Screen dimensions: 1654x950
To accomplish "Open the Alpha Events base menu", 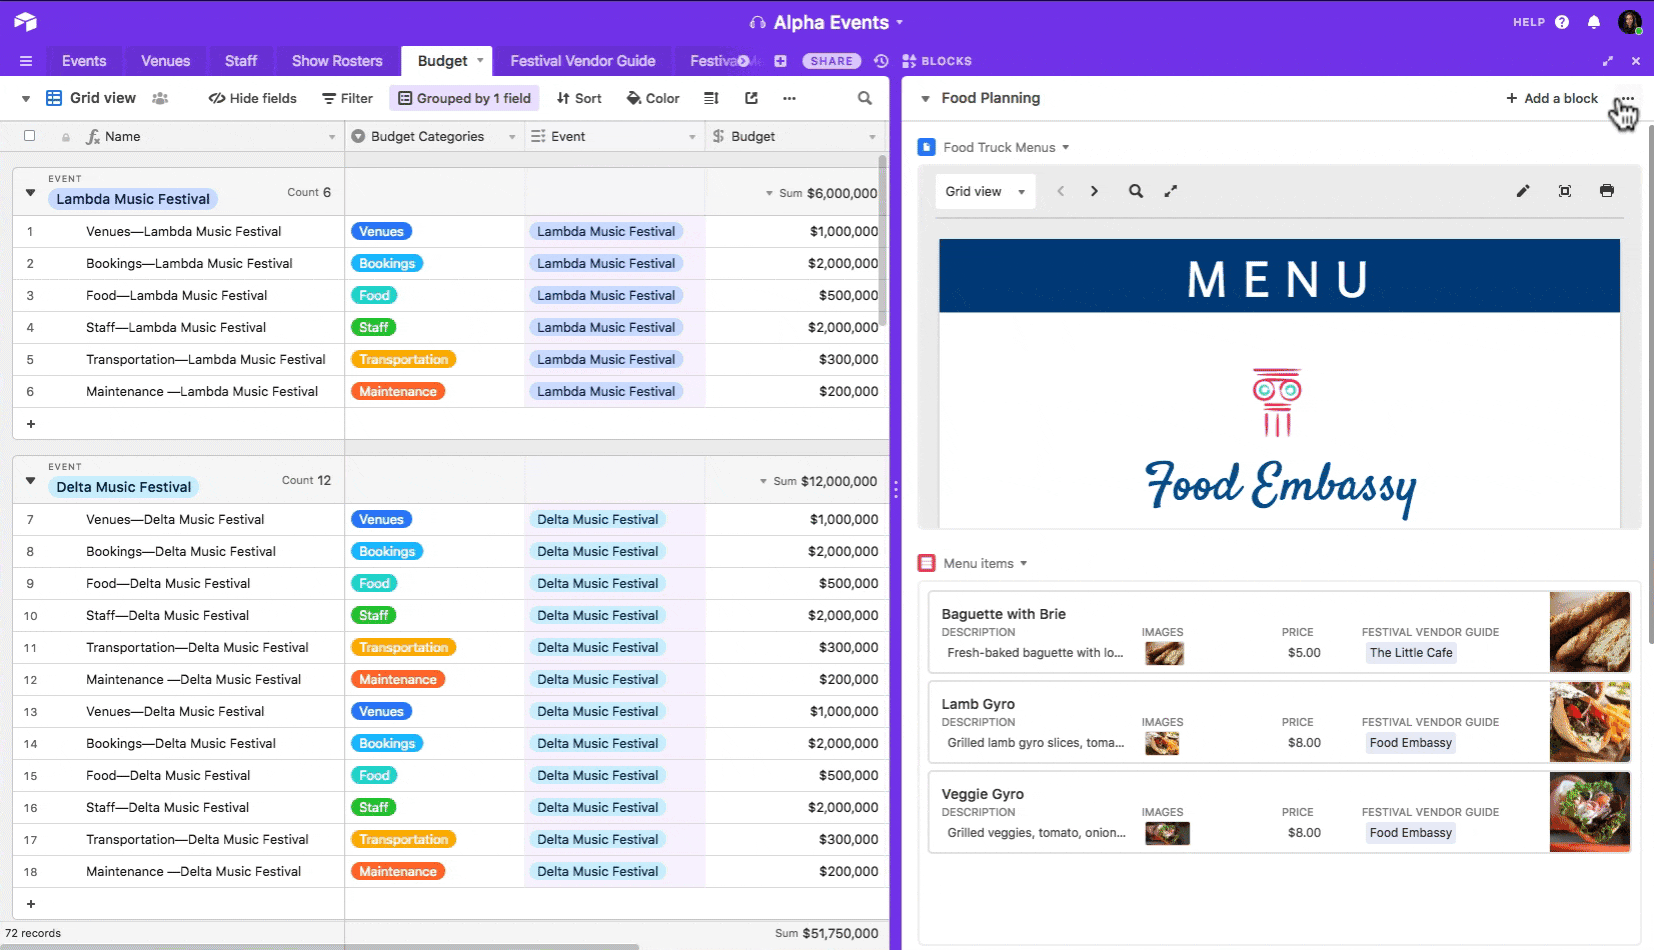I will [827, 22].
